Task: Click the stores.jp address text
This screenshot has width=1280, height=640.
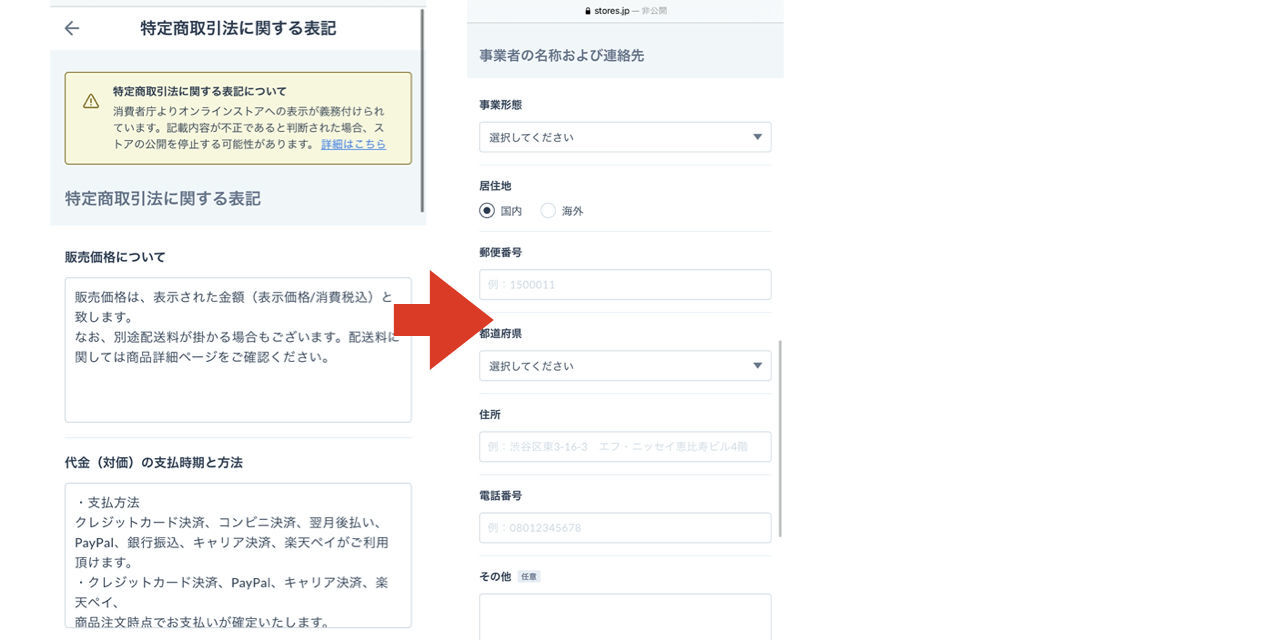Action: [x=610, y=11]
